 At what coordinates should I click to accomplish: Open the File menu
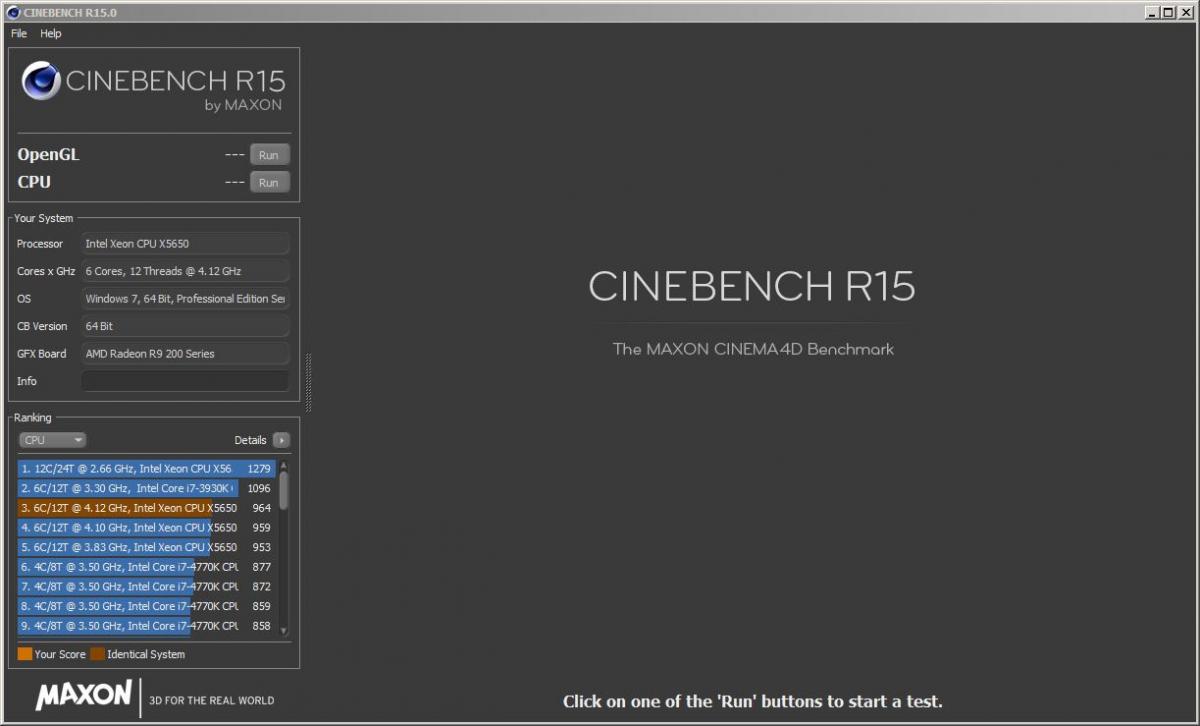(x=19, y=33)
